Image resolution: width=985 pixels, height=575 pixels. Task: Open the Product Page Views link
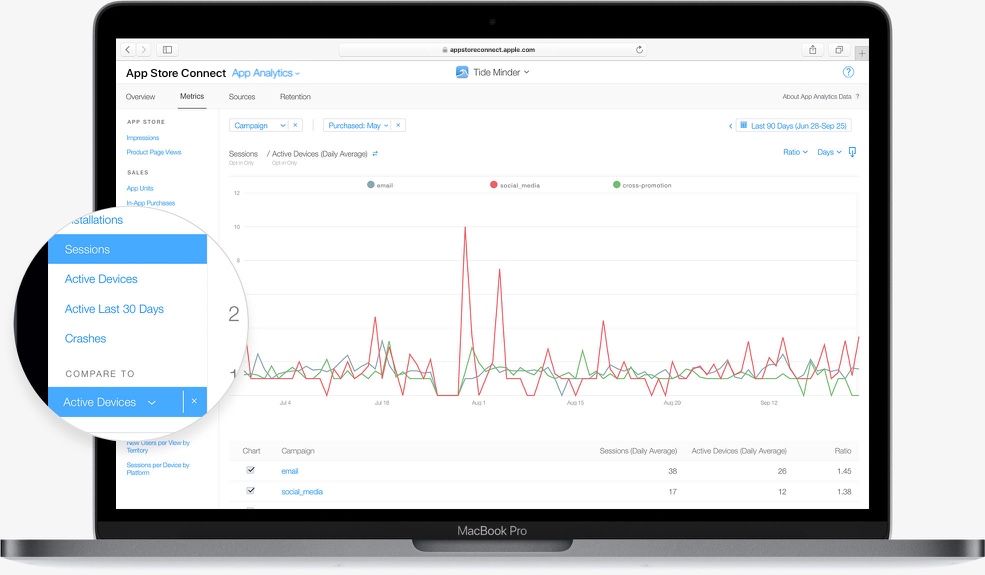click(154, 152)
